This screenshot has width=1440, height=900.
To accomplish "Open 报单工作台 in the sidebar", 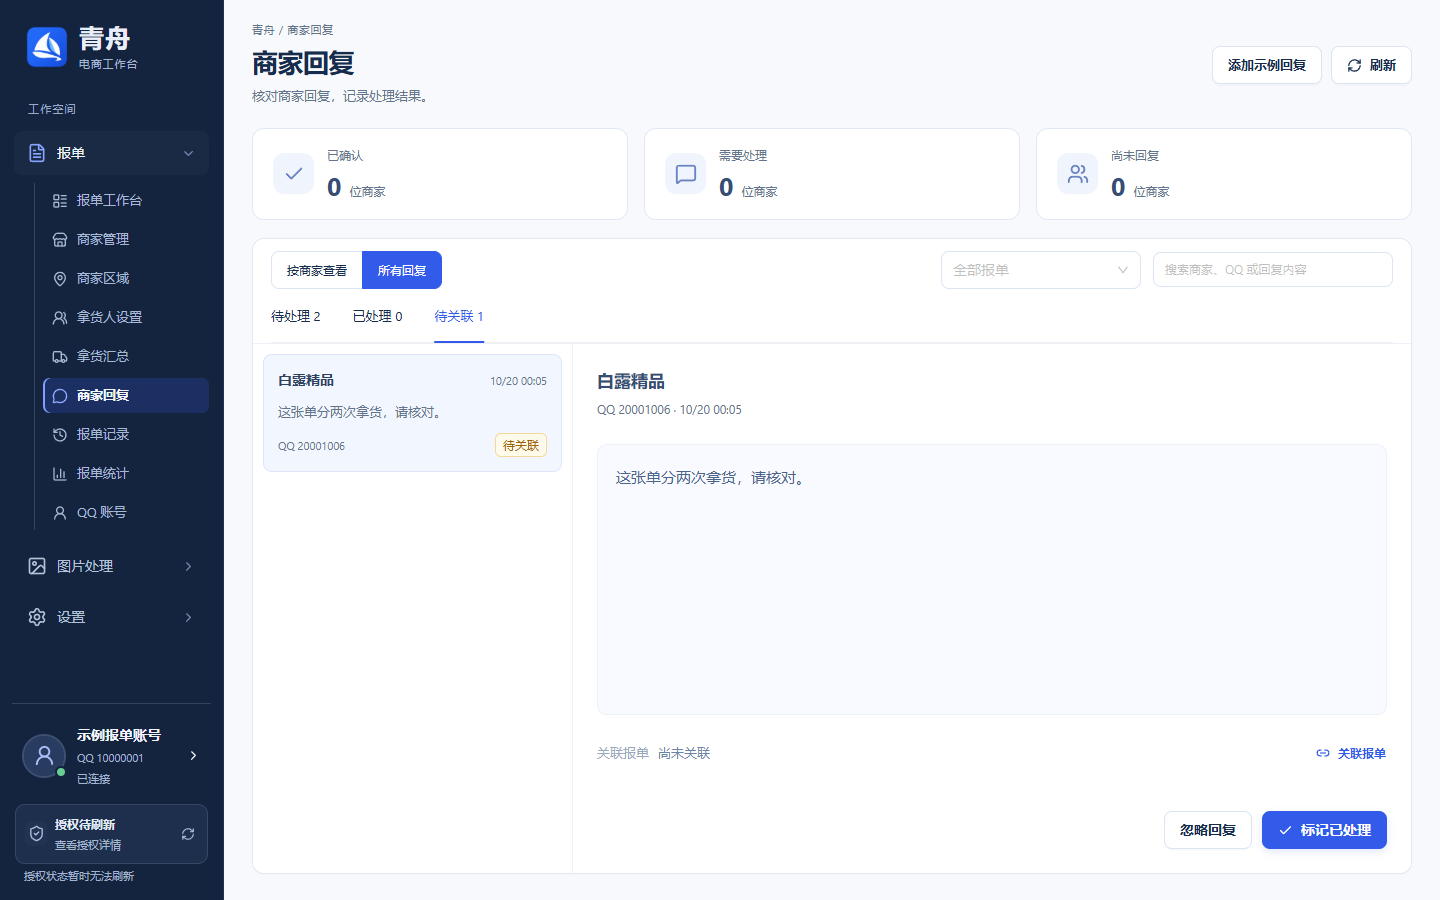I will 126,201.
